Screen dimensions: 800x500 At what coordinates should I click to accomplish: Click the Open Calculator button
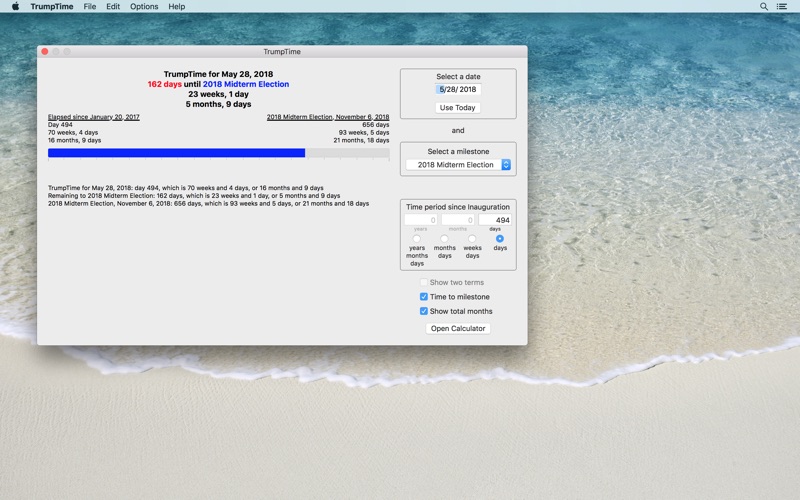458,329
